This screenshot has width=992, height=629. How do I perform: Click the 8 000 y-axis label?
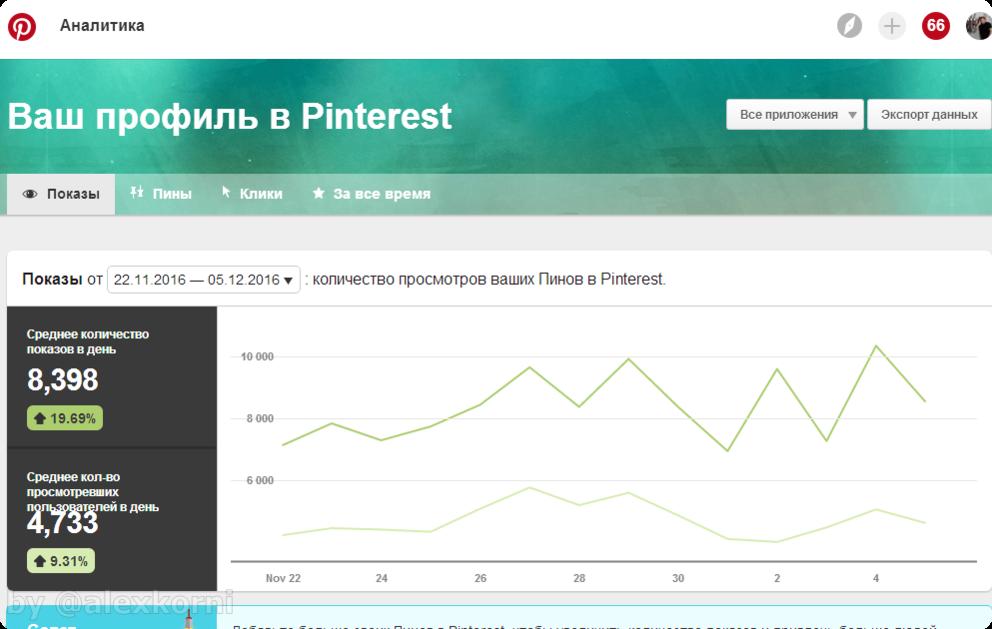pos(260,419)
